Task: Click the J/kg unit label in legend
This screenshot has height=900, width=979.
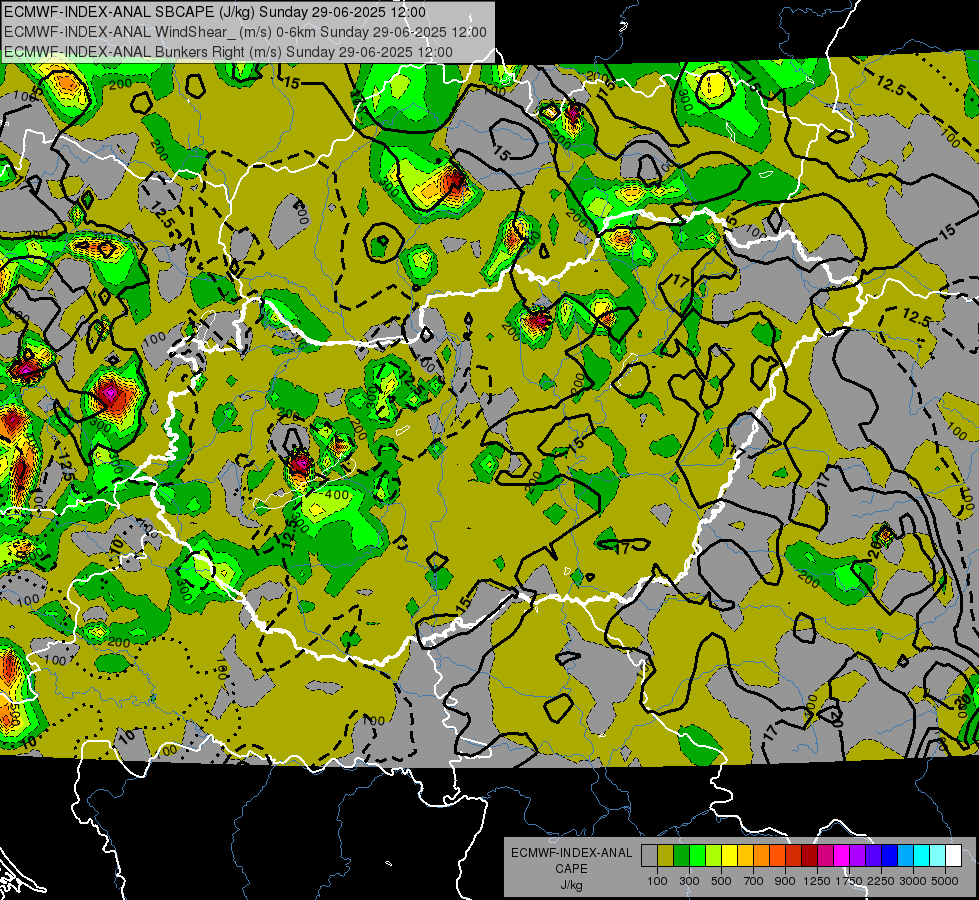Action: pyautogui.click(x=571, y=885)
